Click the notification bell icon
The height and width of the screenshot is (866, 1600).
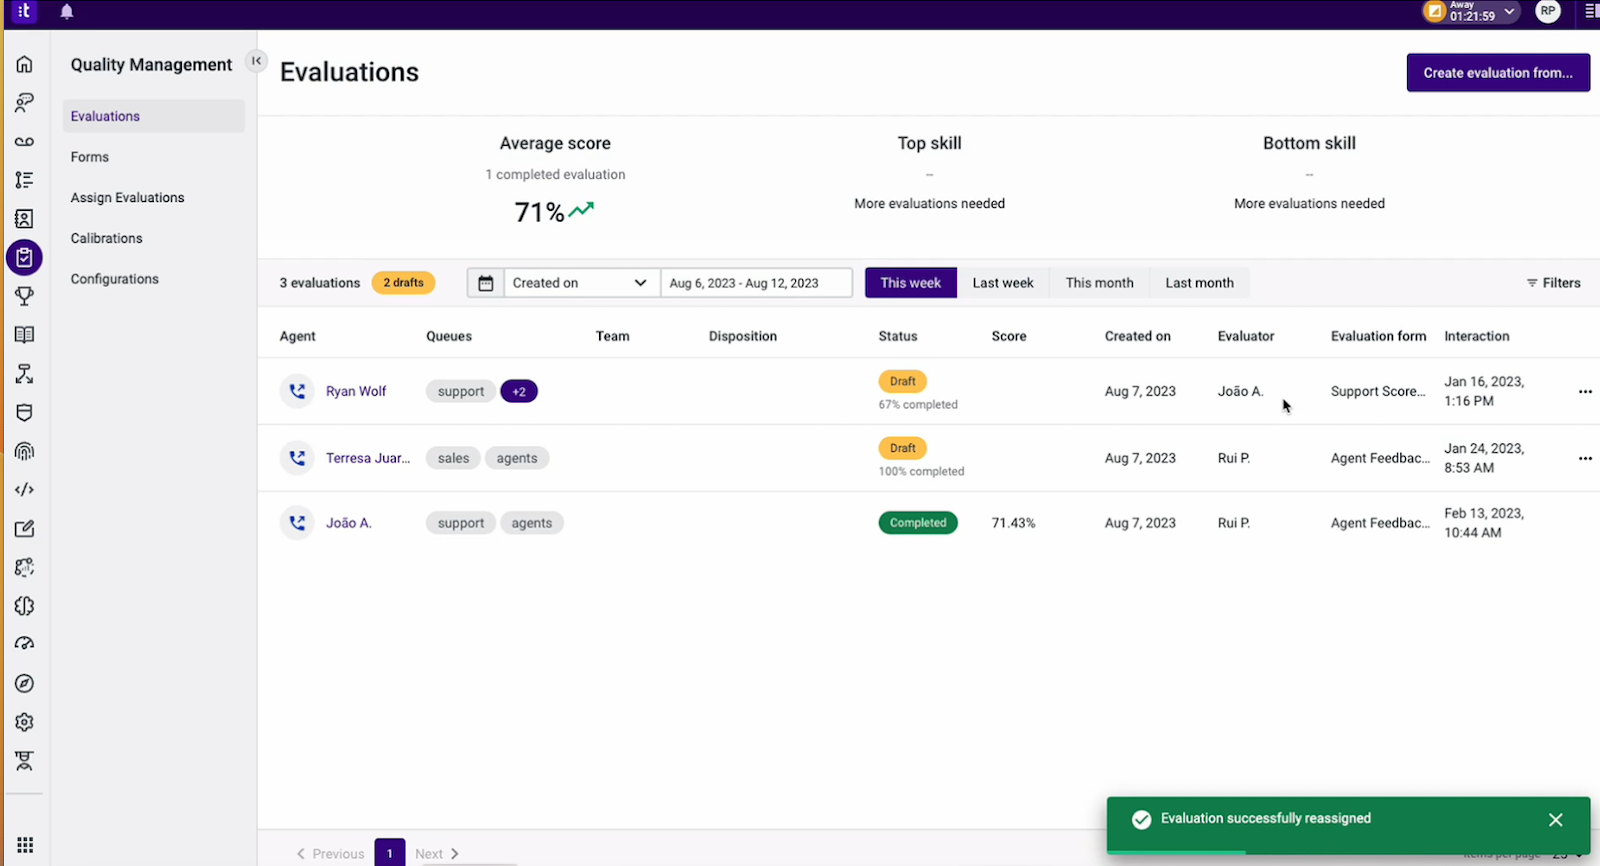coord(67,12)
